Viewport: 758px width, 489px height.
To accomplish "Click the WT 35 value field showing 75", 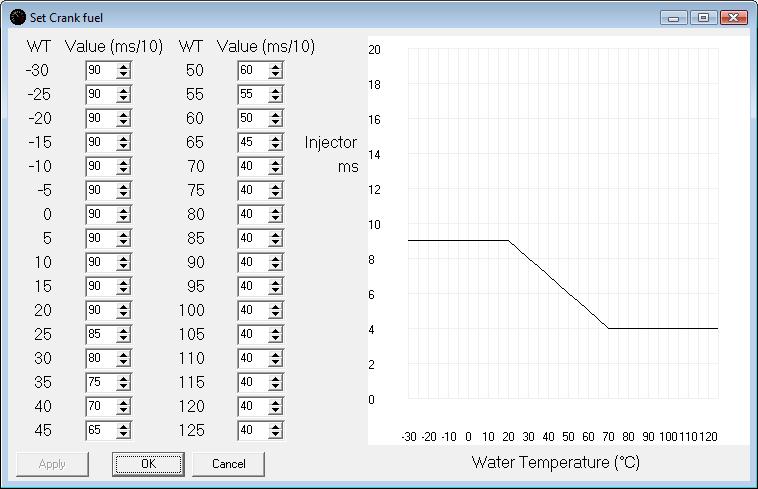I will (100, 382).
